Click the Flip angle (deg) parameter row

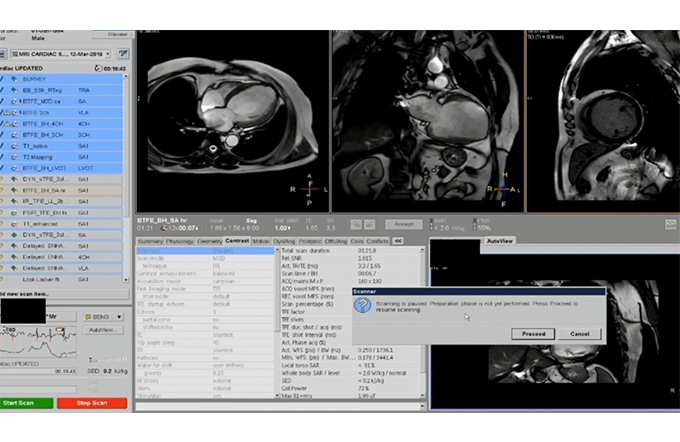tap(206, 343)
